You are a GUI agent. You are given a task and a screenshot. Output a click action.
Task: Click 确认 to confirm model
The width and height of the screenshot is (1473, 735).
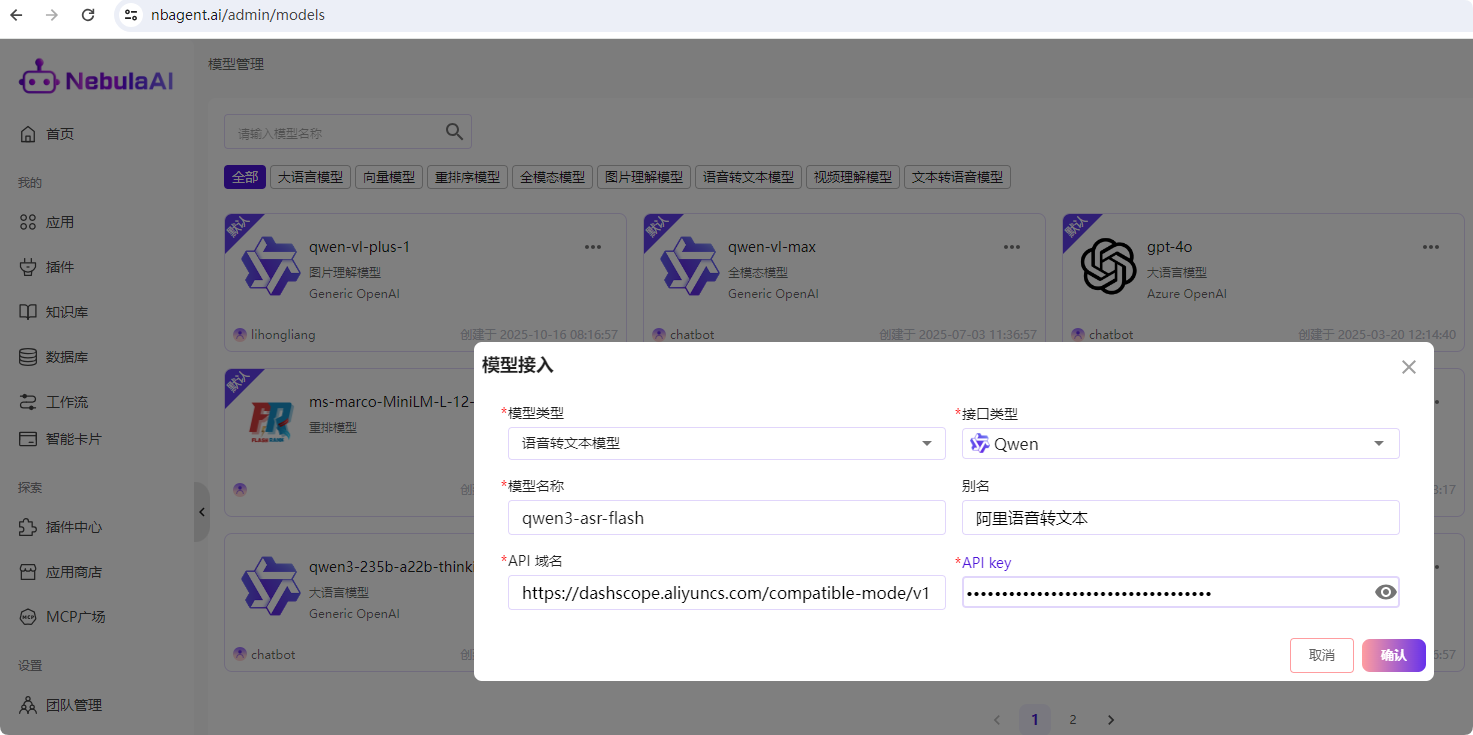pyautogui.click(x=1393, y=655)
